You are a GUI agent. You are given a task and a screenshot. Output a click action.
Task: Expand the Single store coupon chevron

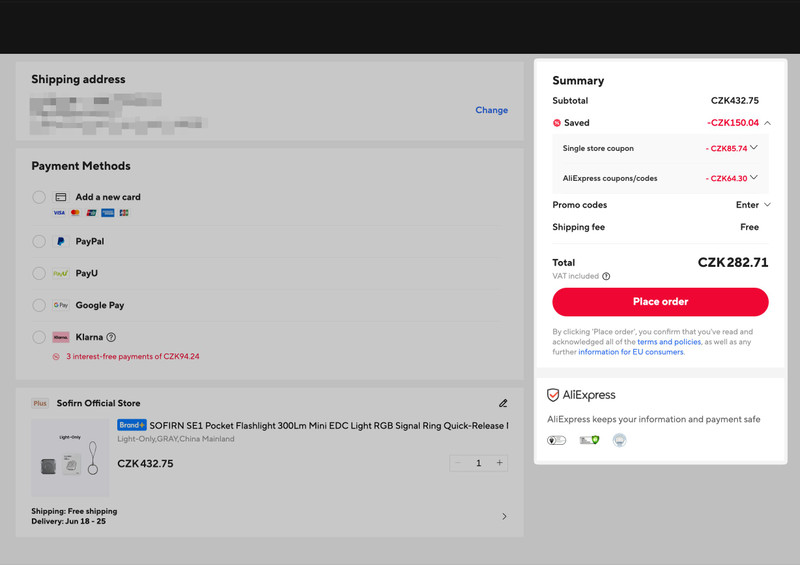tap(754, 148)
